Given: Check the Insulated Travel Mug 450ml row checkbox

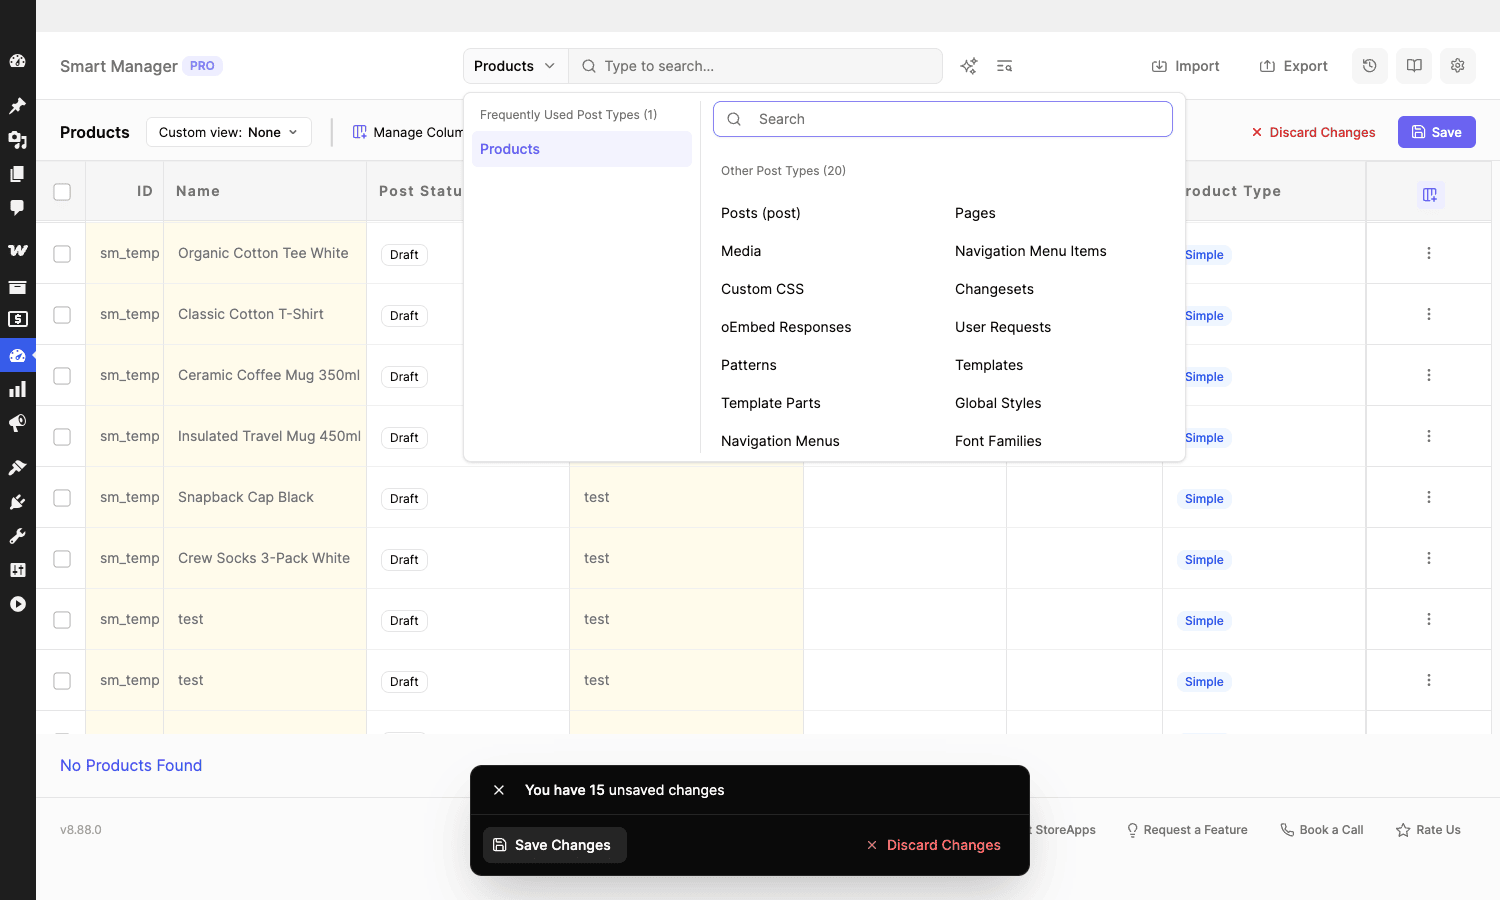Looking at the screenshot, I should (62, 437).
